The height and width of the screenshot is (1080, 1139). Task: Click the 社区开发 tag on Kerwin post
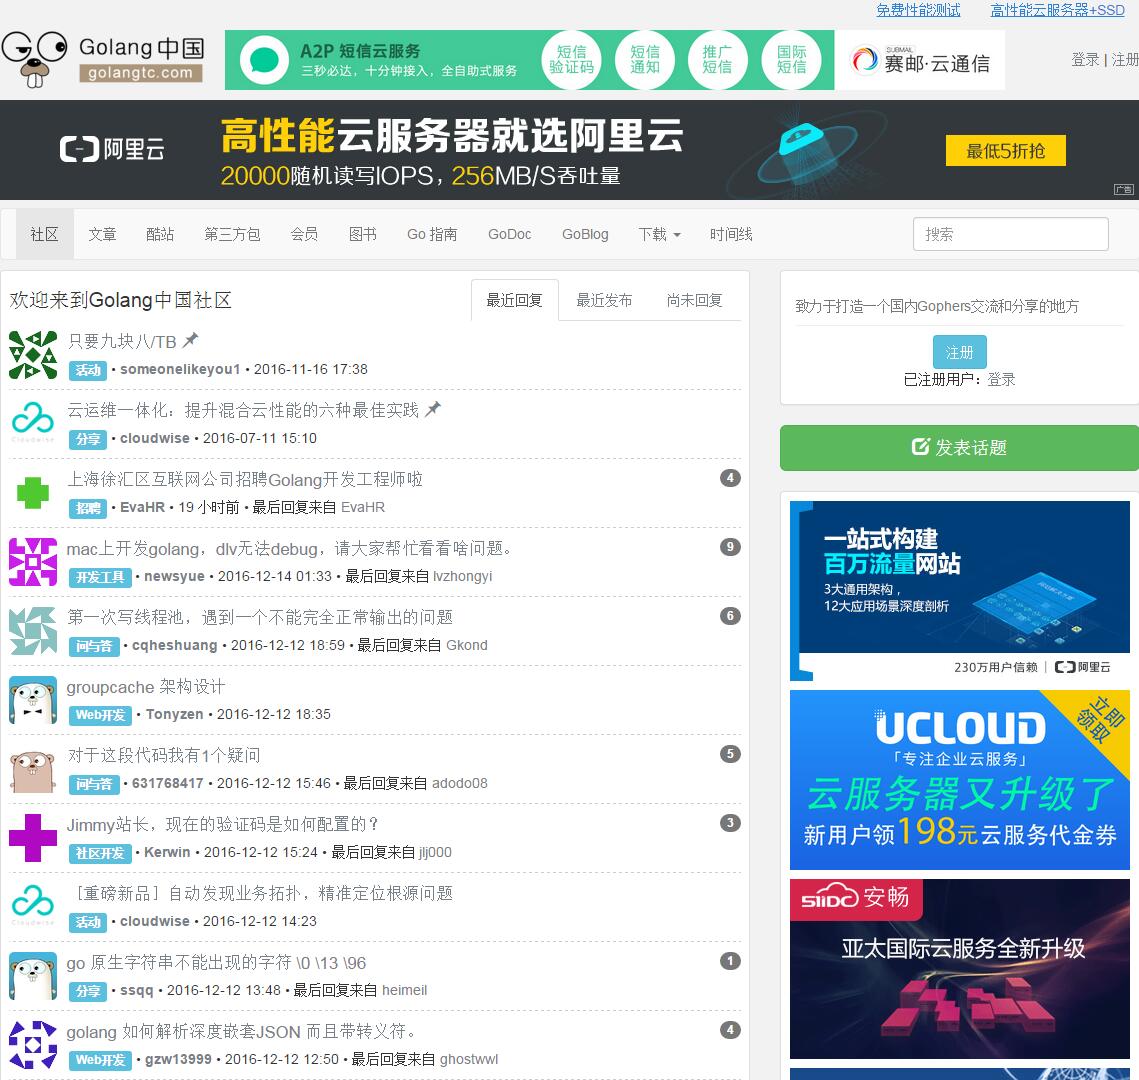coord(100,853)
